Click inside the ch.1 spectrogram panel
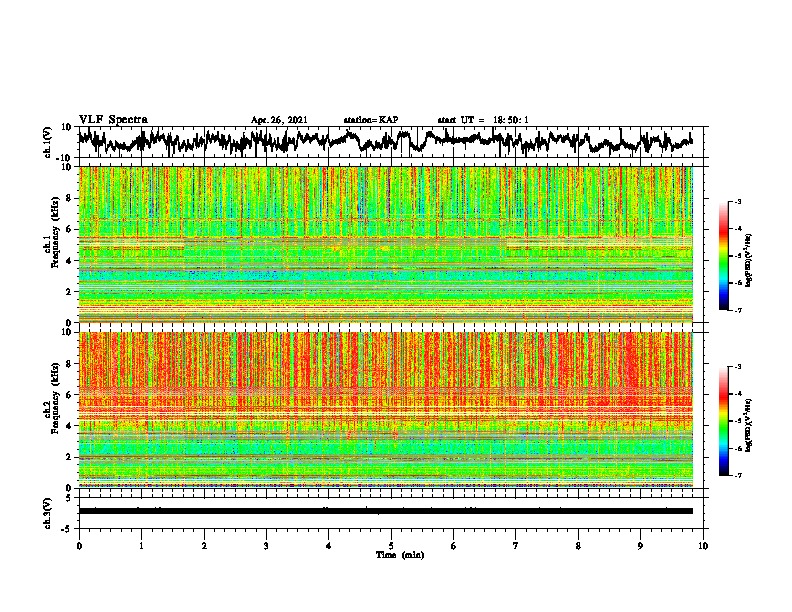The height and width of the screenshot is (612, 792). coord(386,244)
